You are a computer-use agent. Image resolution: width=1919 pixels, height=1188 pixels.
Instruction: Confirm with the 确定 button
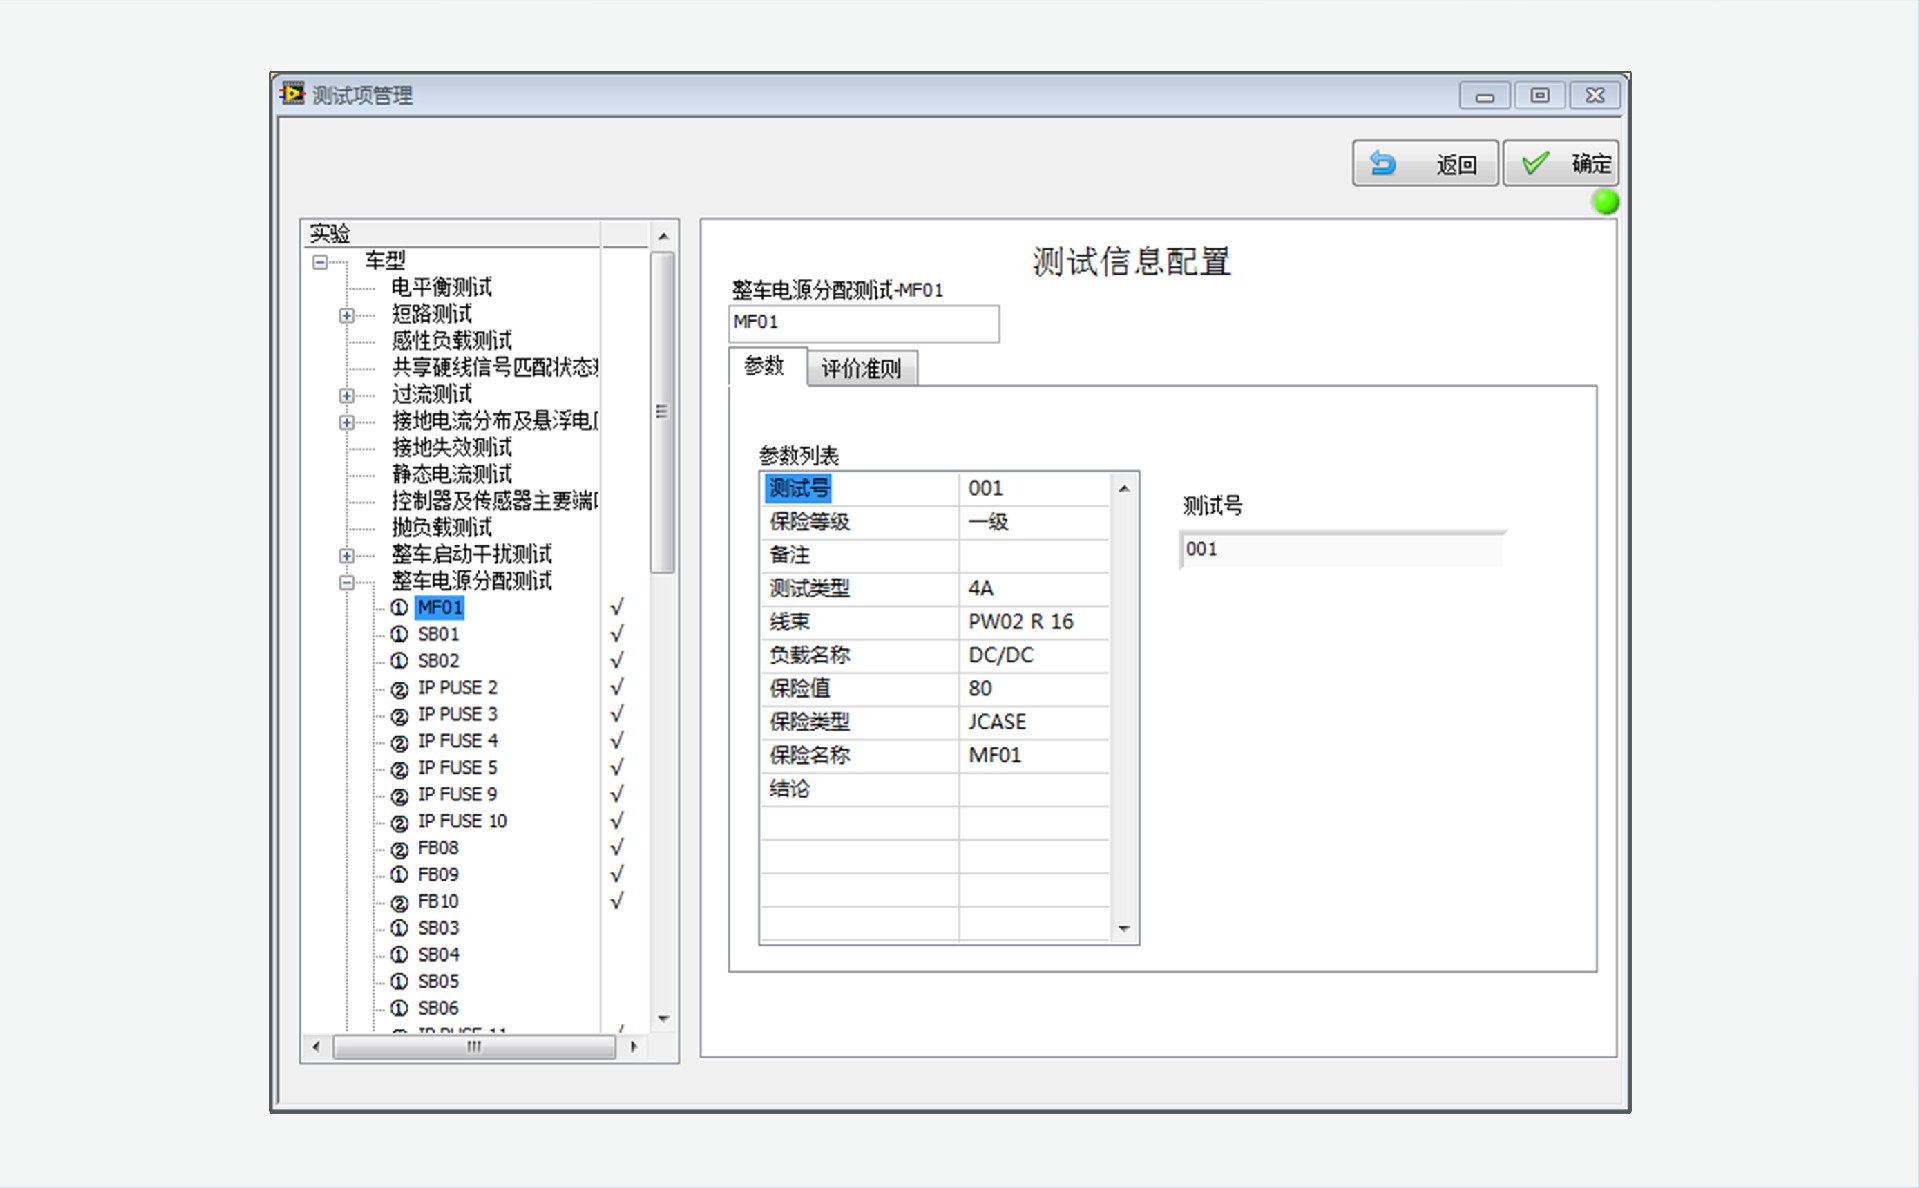[1561, 164]
